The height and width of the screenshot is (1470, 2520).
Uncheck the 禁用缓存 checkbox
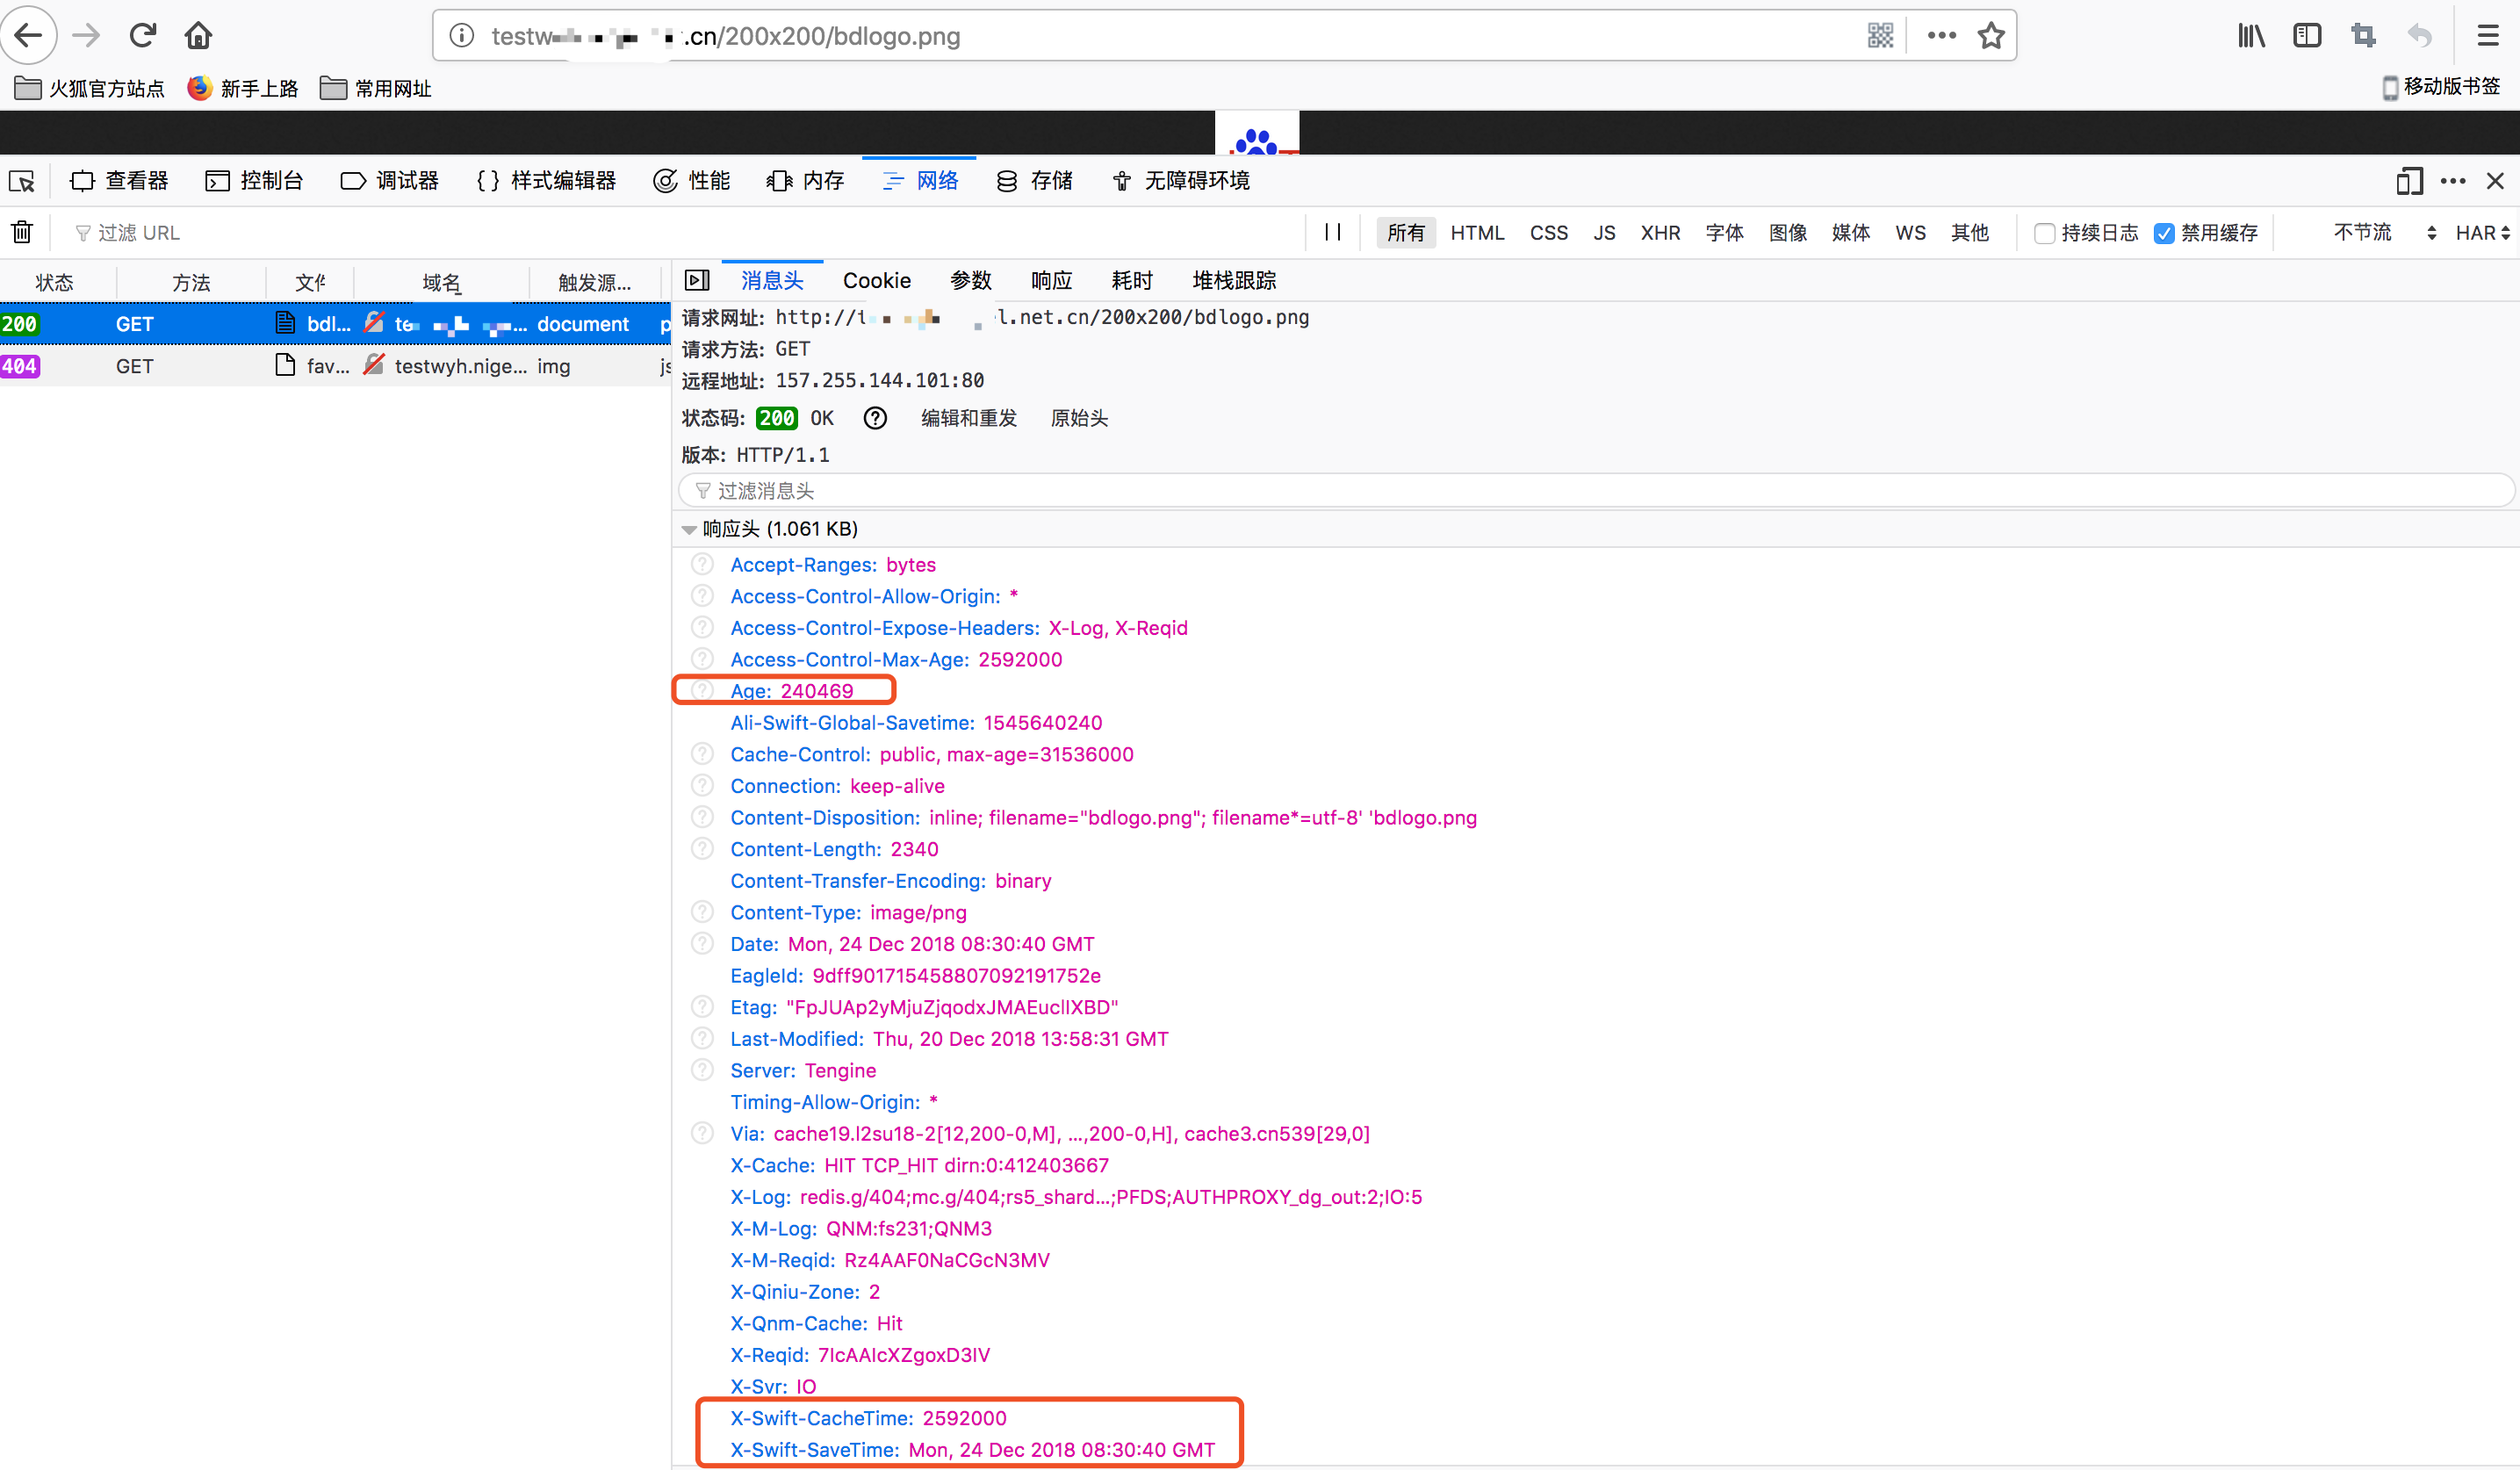[2164, 233]
